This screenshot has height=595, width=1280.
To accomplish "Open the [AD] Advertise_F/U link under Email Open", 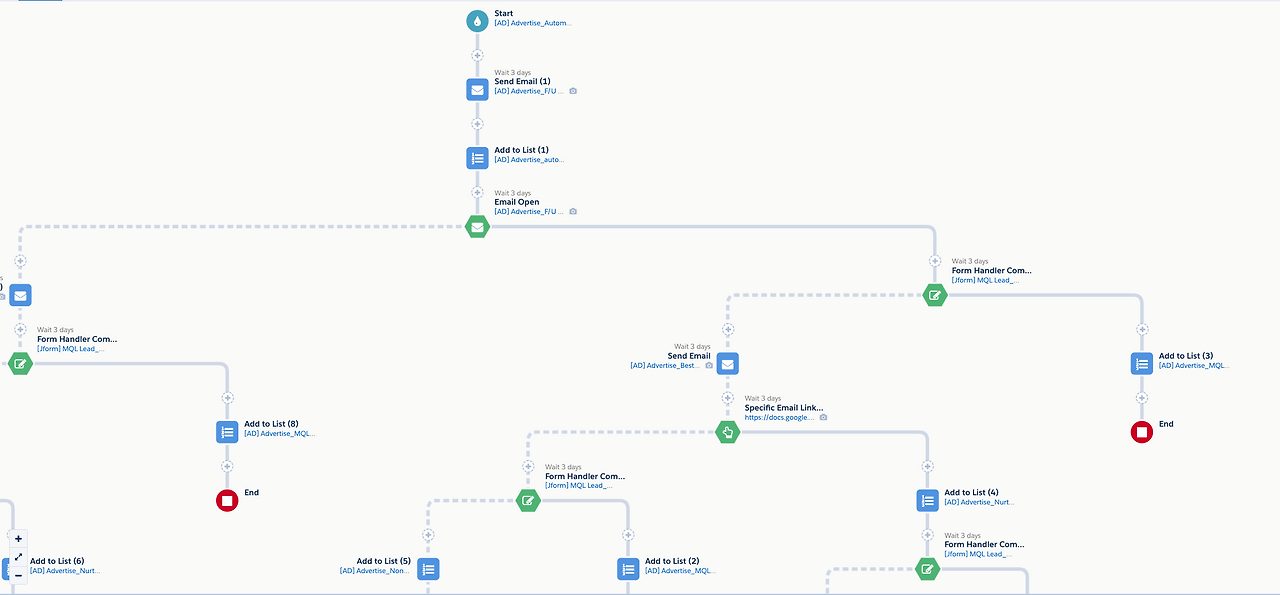I will (530, 212).
